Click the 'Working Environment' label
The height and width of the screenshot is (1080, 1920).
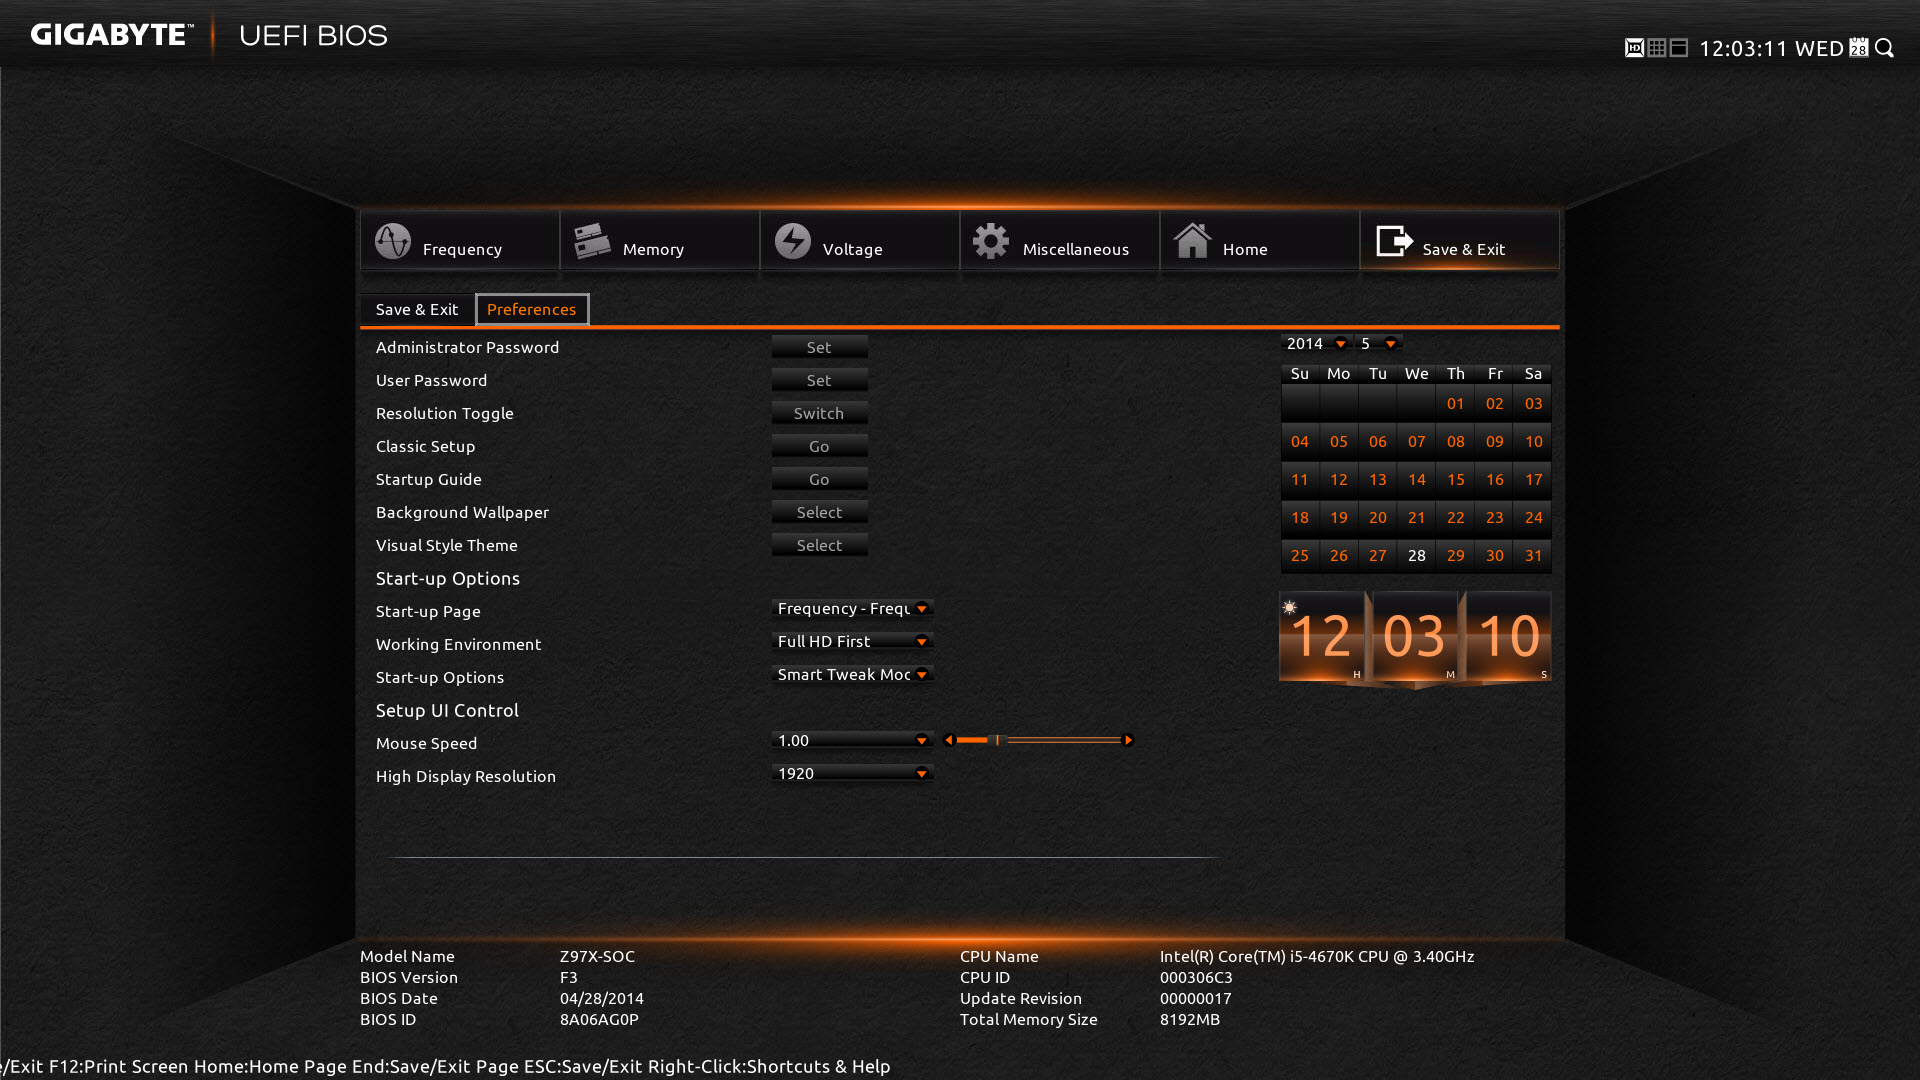[458, 645]
